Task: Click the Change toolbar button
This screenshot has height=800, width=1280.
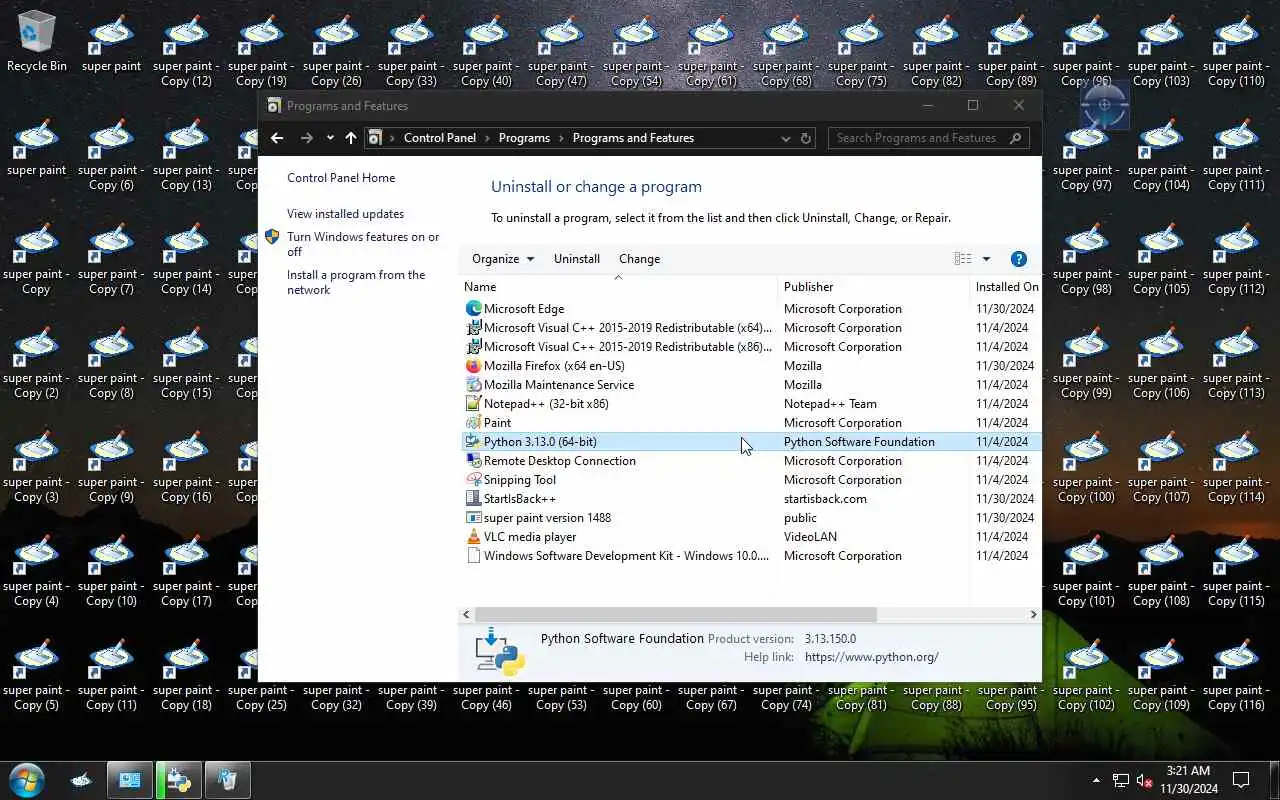Action: point(640,259)
